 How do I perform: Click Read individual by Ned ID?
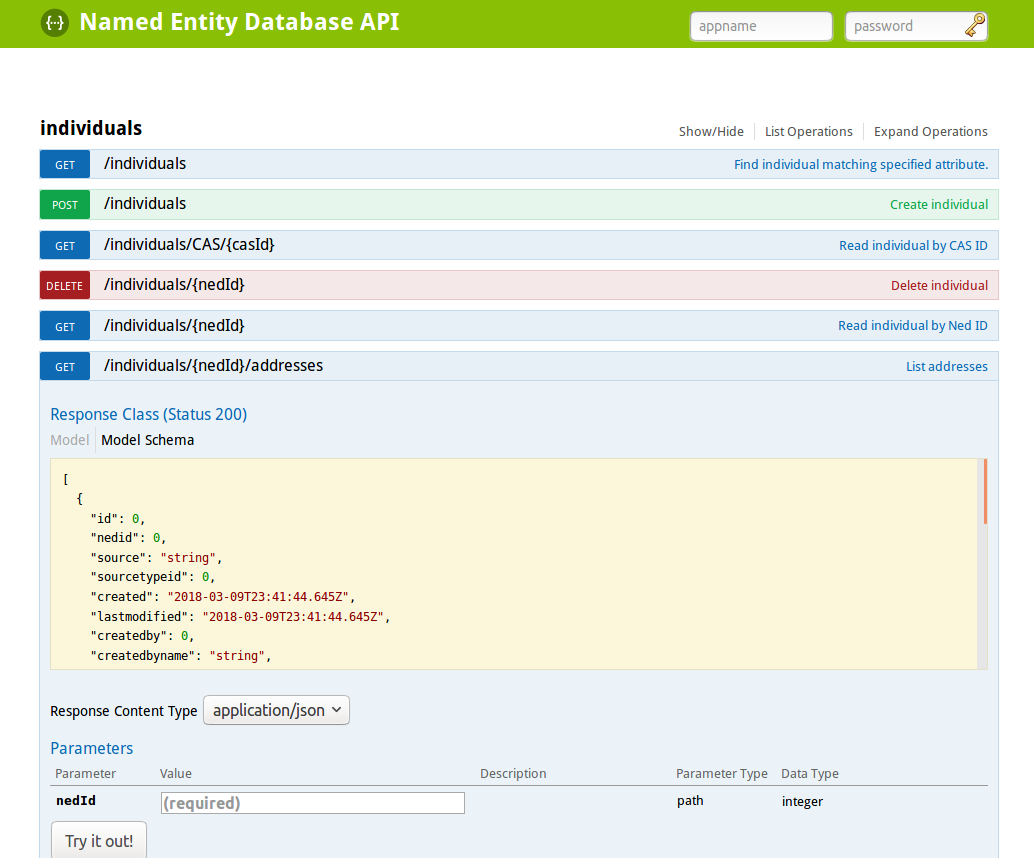(x=913, y=326)
